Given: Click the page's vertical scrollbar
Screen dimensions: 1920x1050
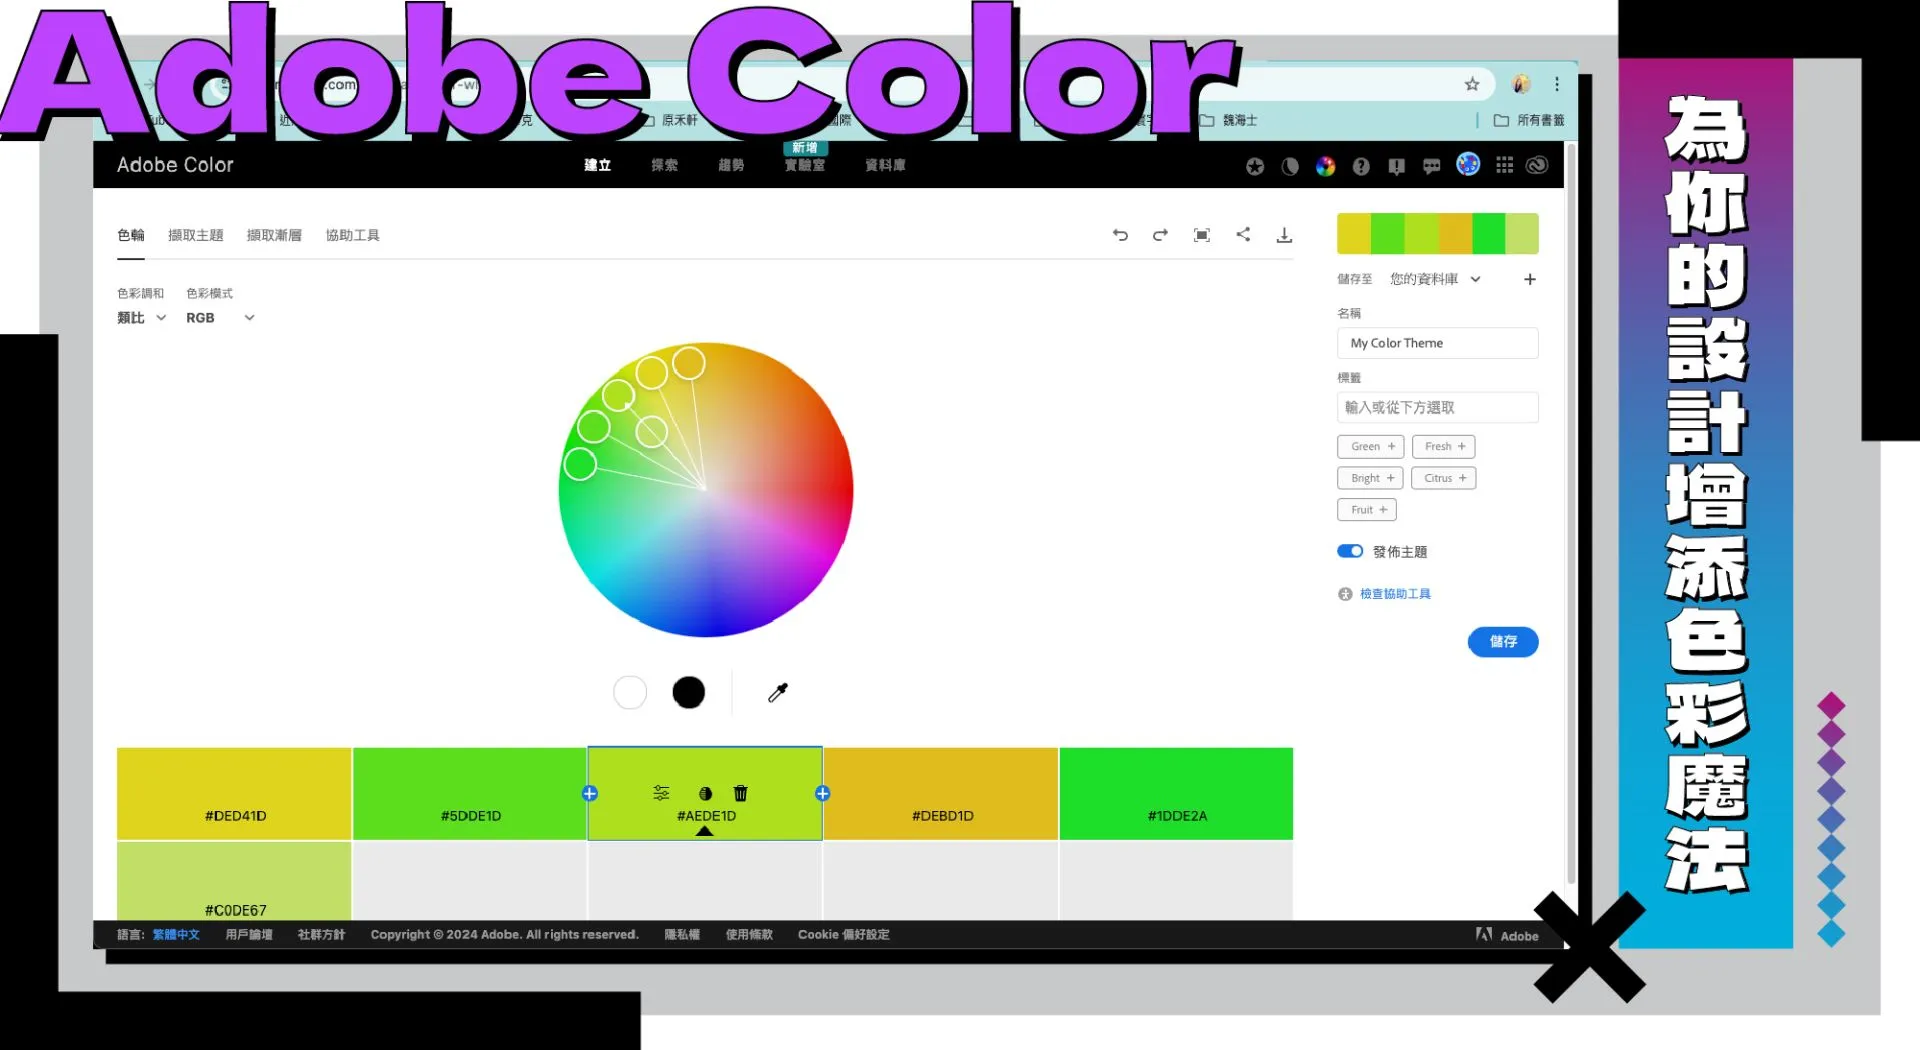Looking at the screenshot, I should tap(1571, 512).
